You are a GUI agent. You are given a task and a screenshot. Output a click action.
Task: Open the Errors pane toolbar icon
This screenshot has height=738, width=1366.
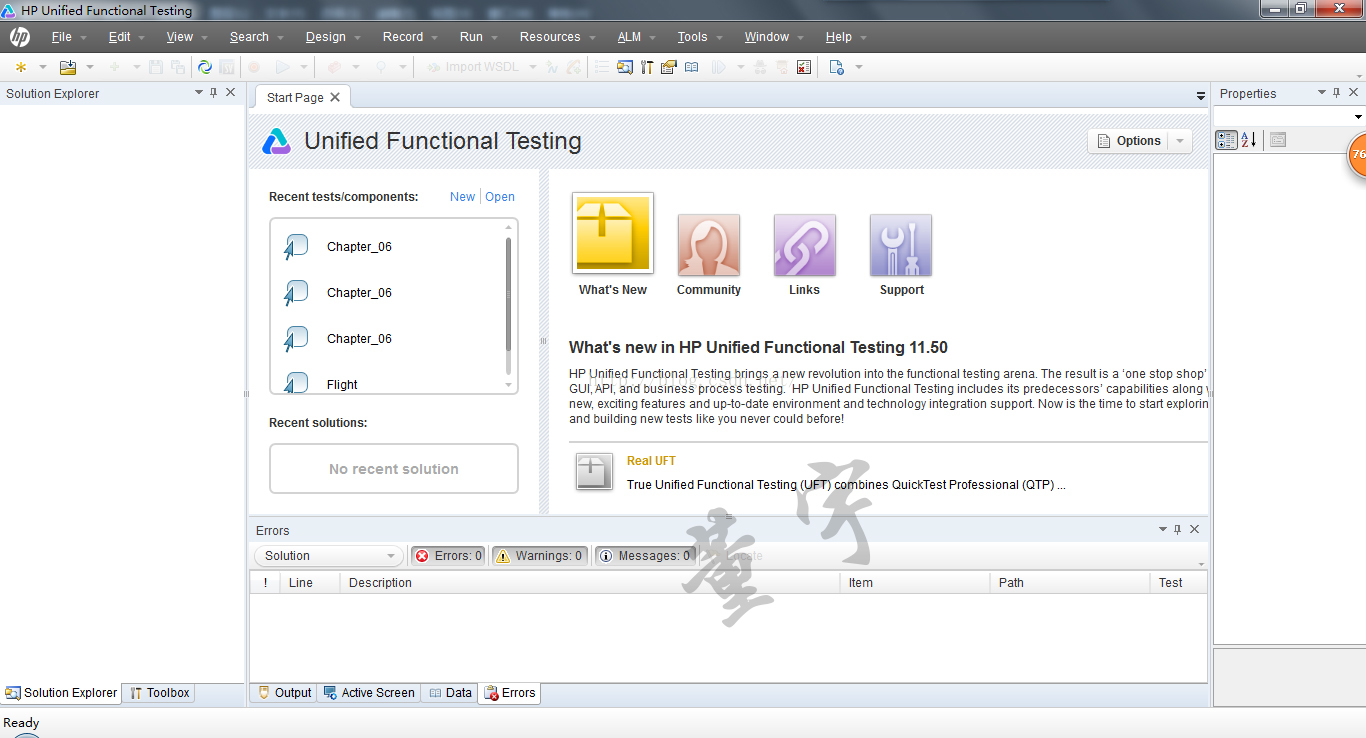[804, 67]
